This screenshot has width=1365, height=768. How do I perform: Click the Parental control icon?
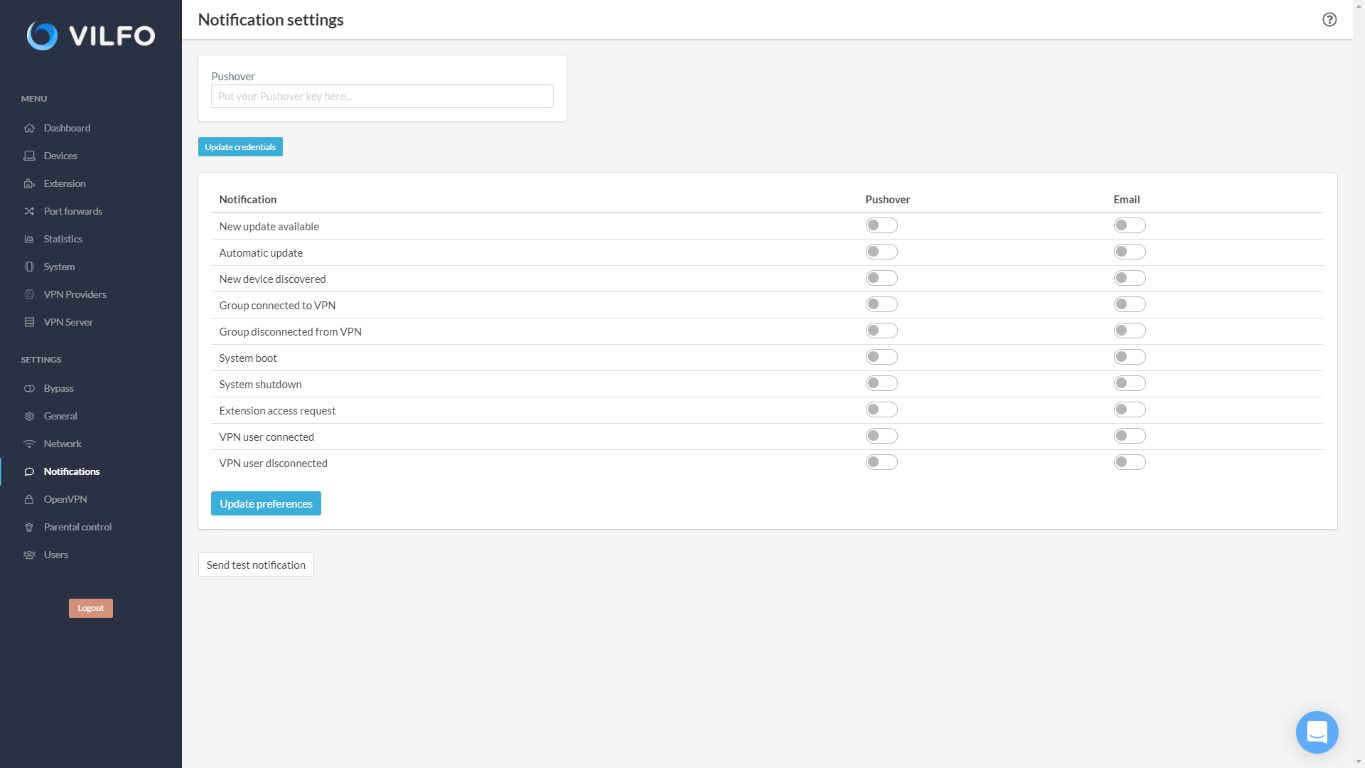coord(29,527)
